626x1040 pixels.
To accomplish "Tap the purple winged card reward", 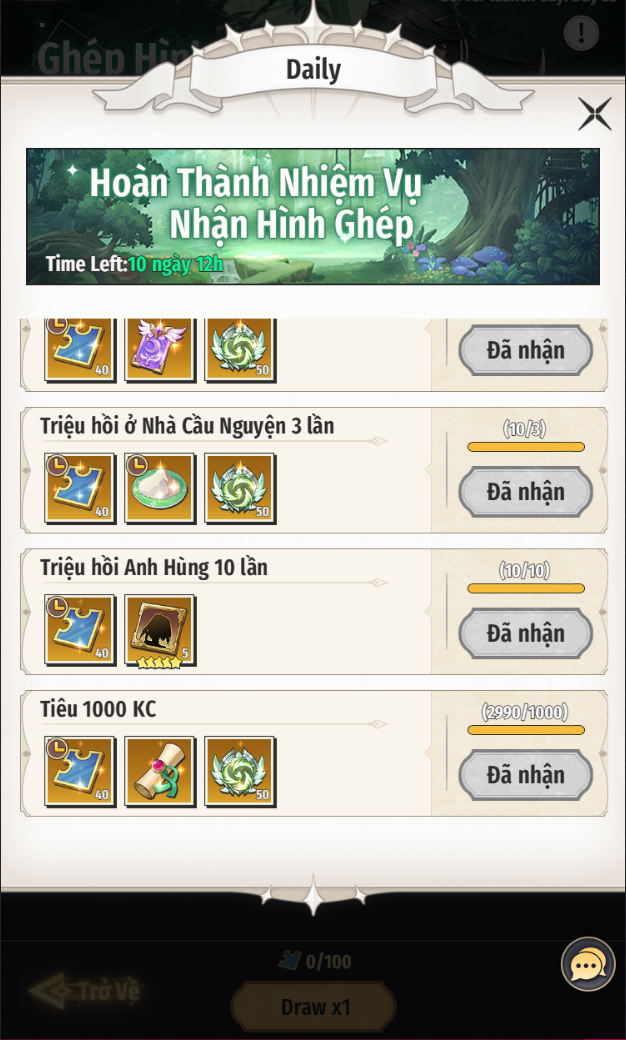I will pos(160,350).
